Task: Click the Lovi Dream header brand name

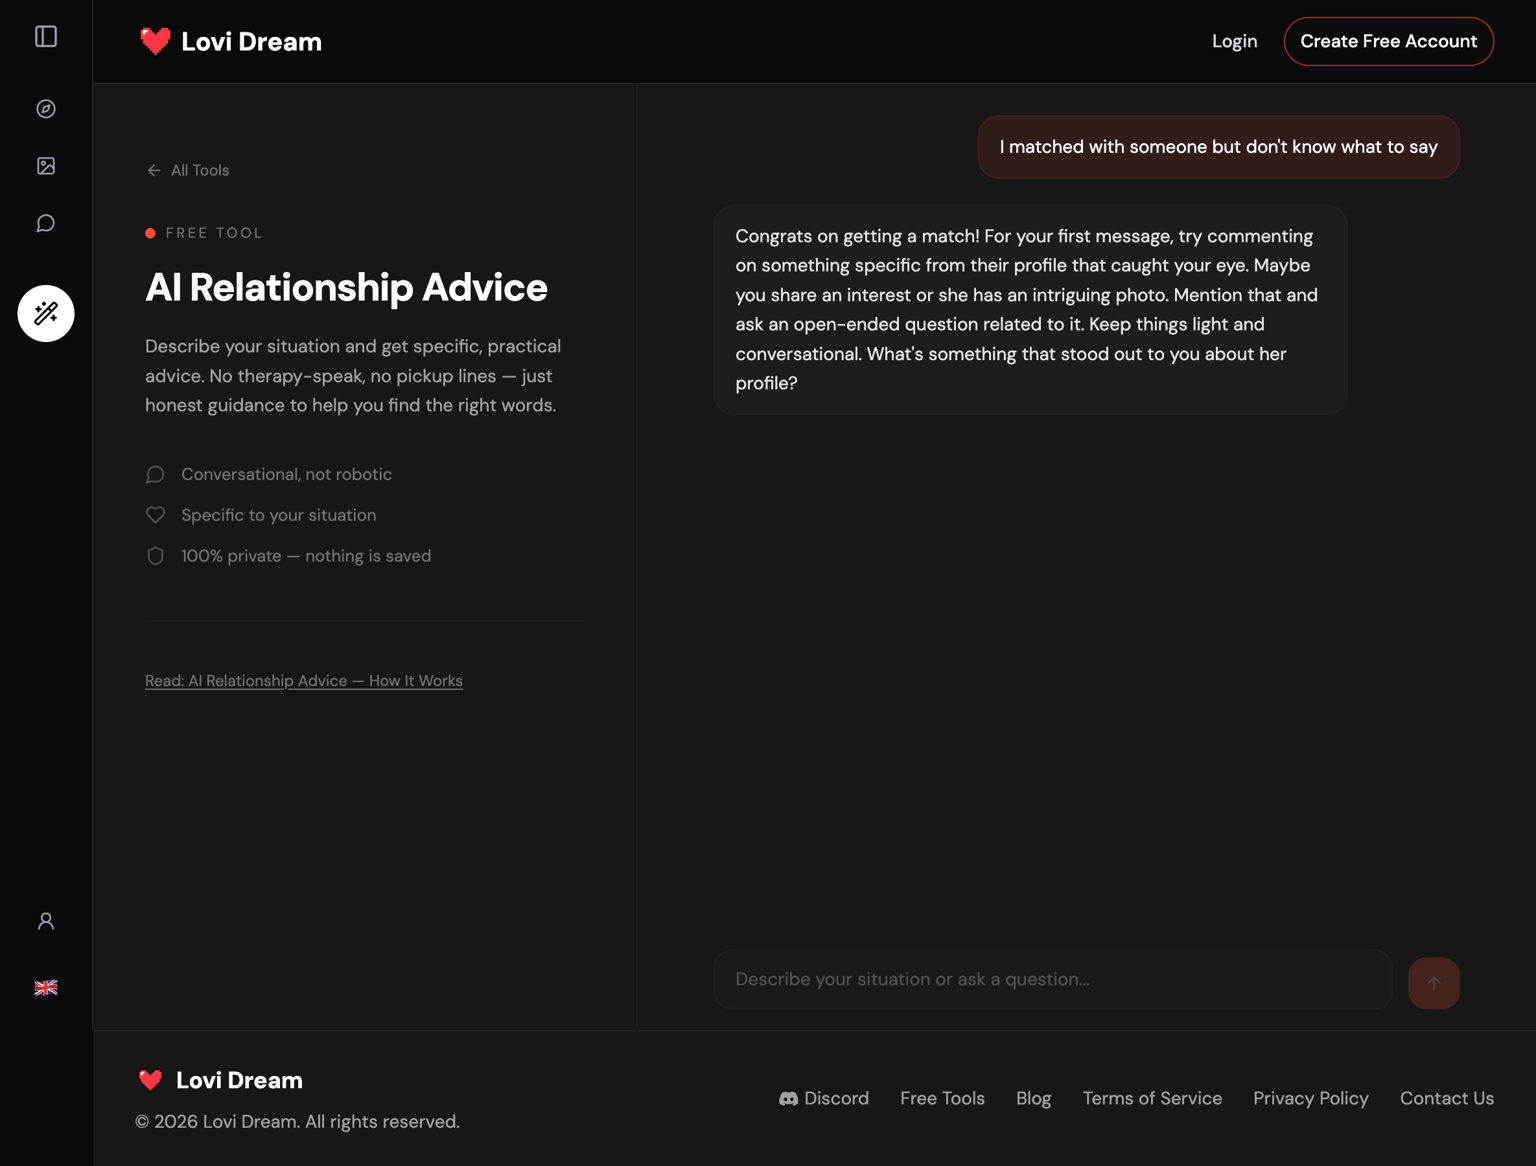Action: [x=251, y=41]
